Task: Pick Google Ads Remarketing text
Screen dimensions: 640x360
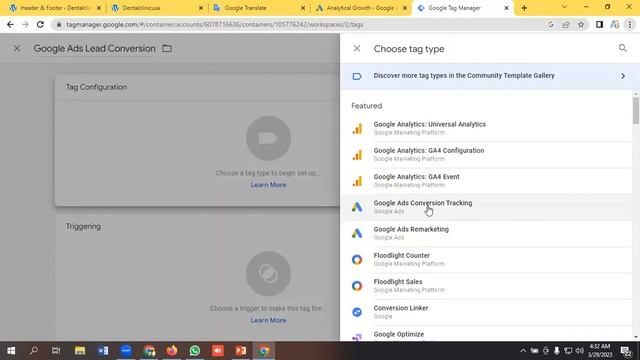Action: [411, 229]
